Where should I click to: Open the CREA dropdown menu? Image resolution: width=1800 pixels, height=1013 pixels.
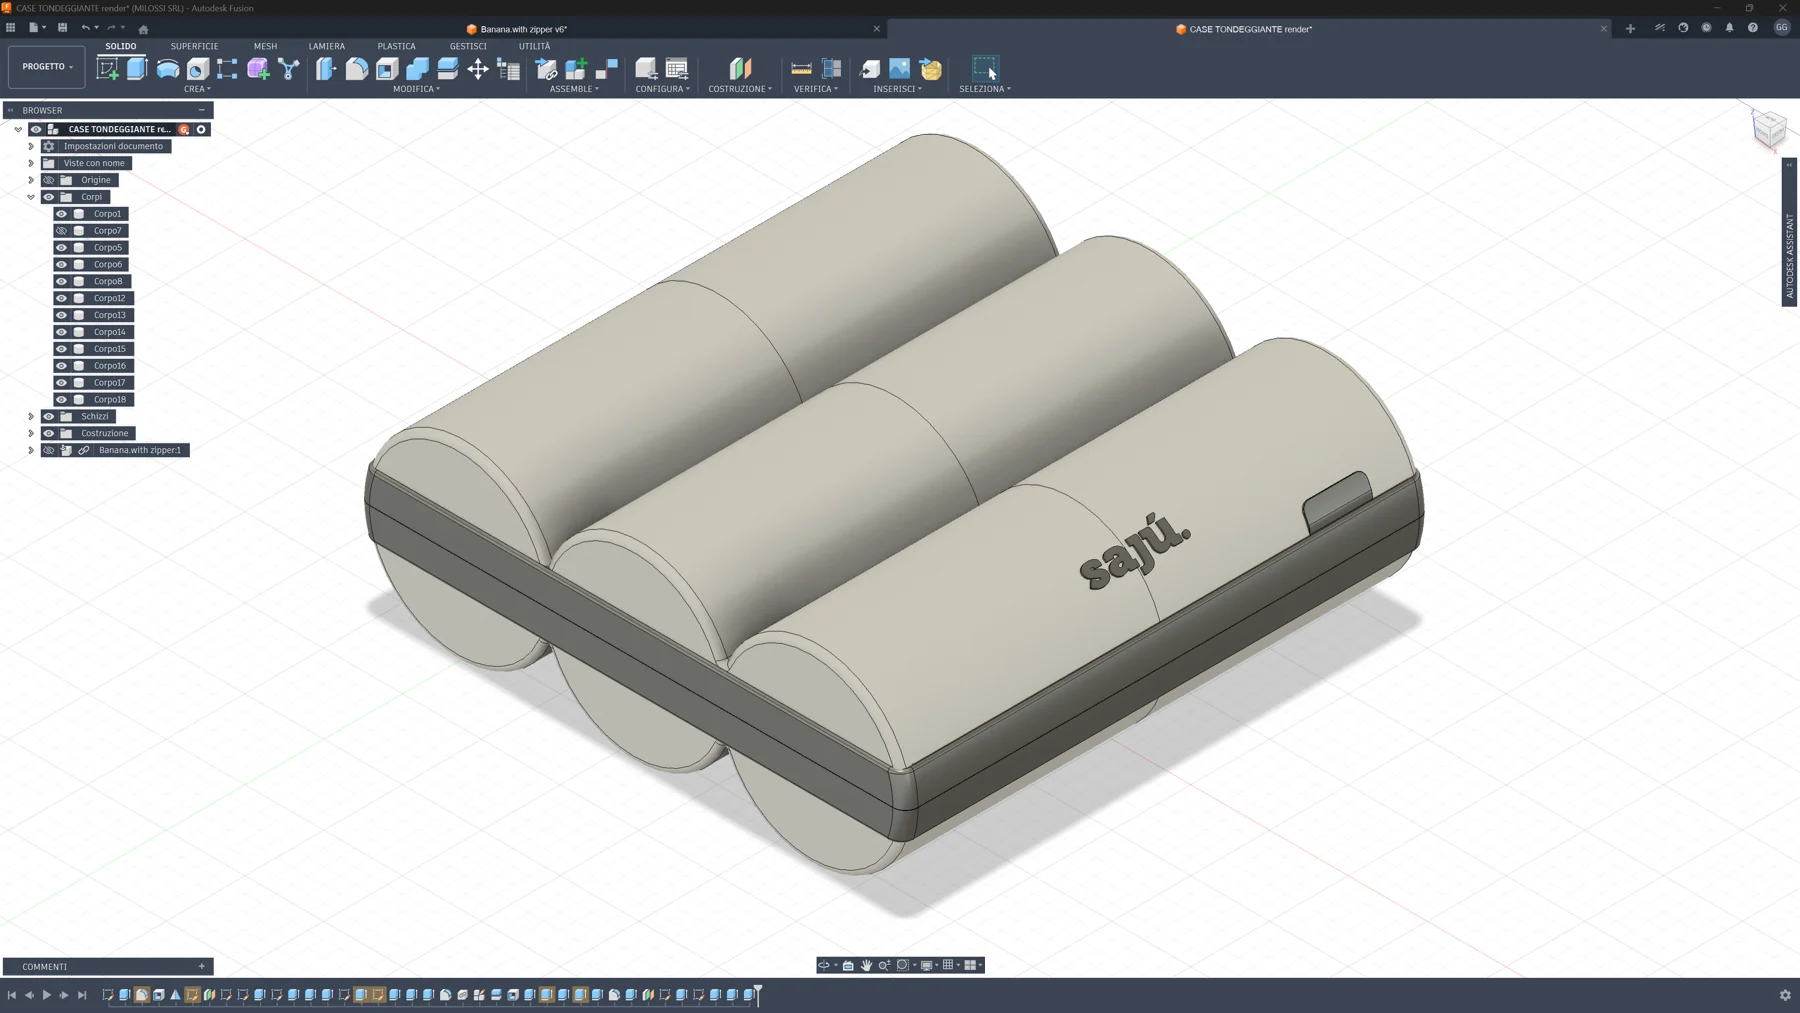tap(197, 89)
